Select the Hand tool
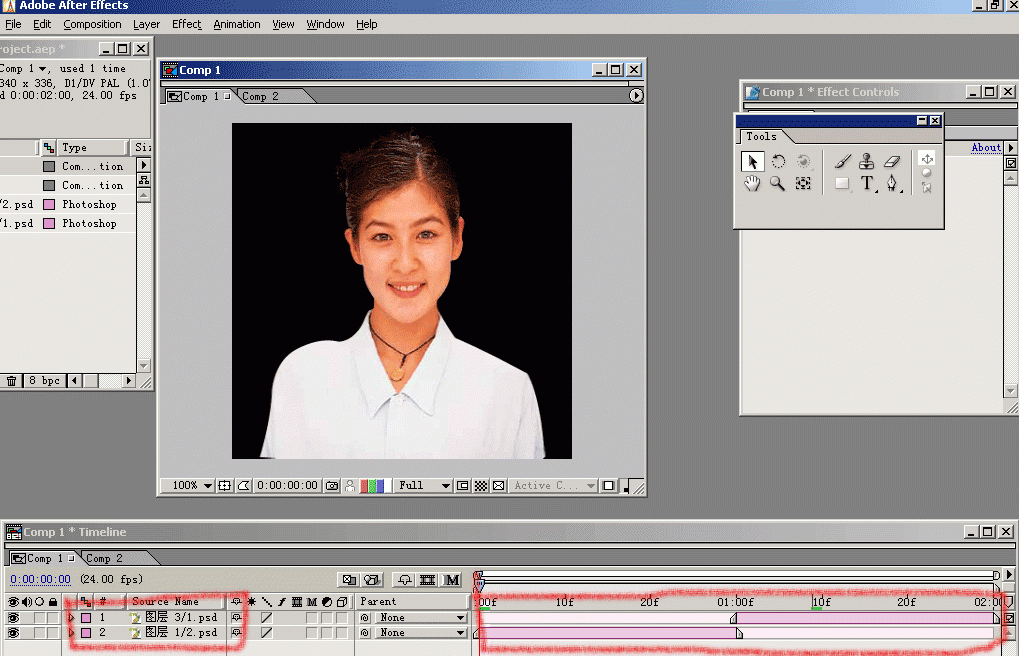Image resolution: width=1019 pixels, height=656 pixels. 752,184
